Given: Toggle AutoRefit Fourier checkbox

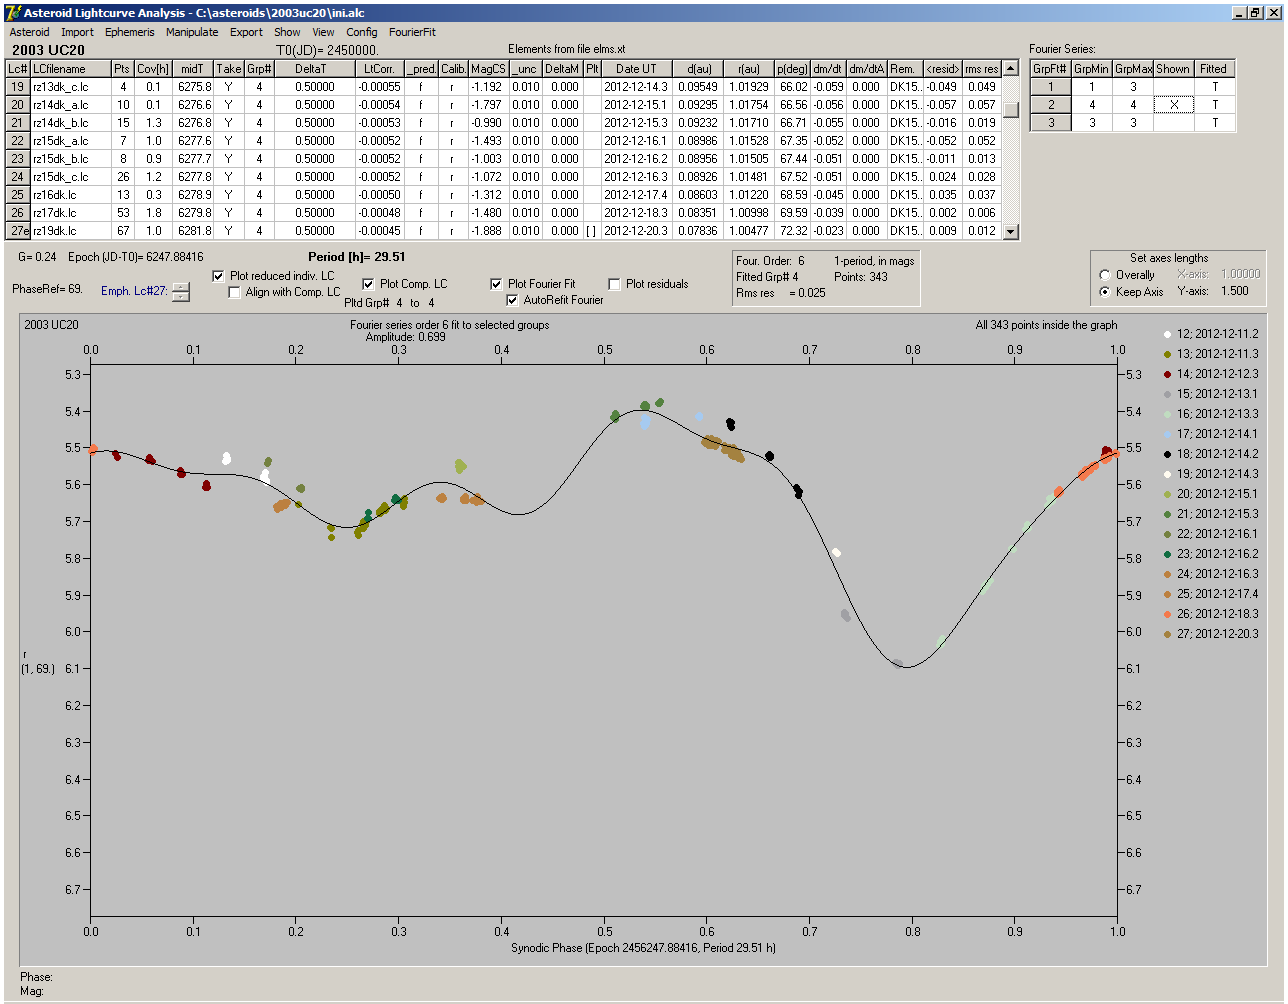Looking at the screenshot, I should click(513, 300).
